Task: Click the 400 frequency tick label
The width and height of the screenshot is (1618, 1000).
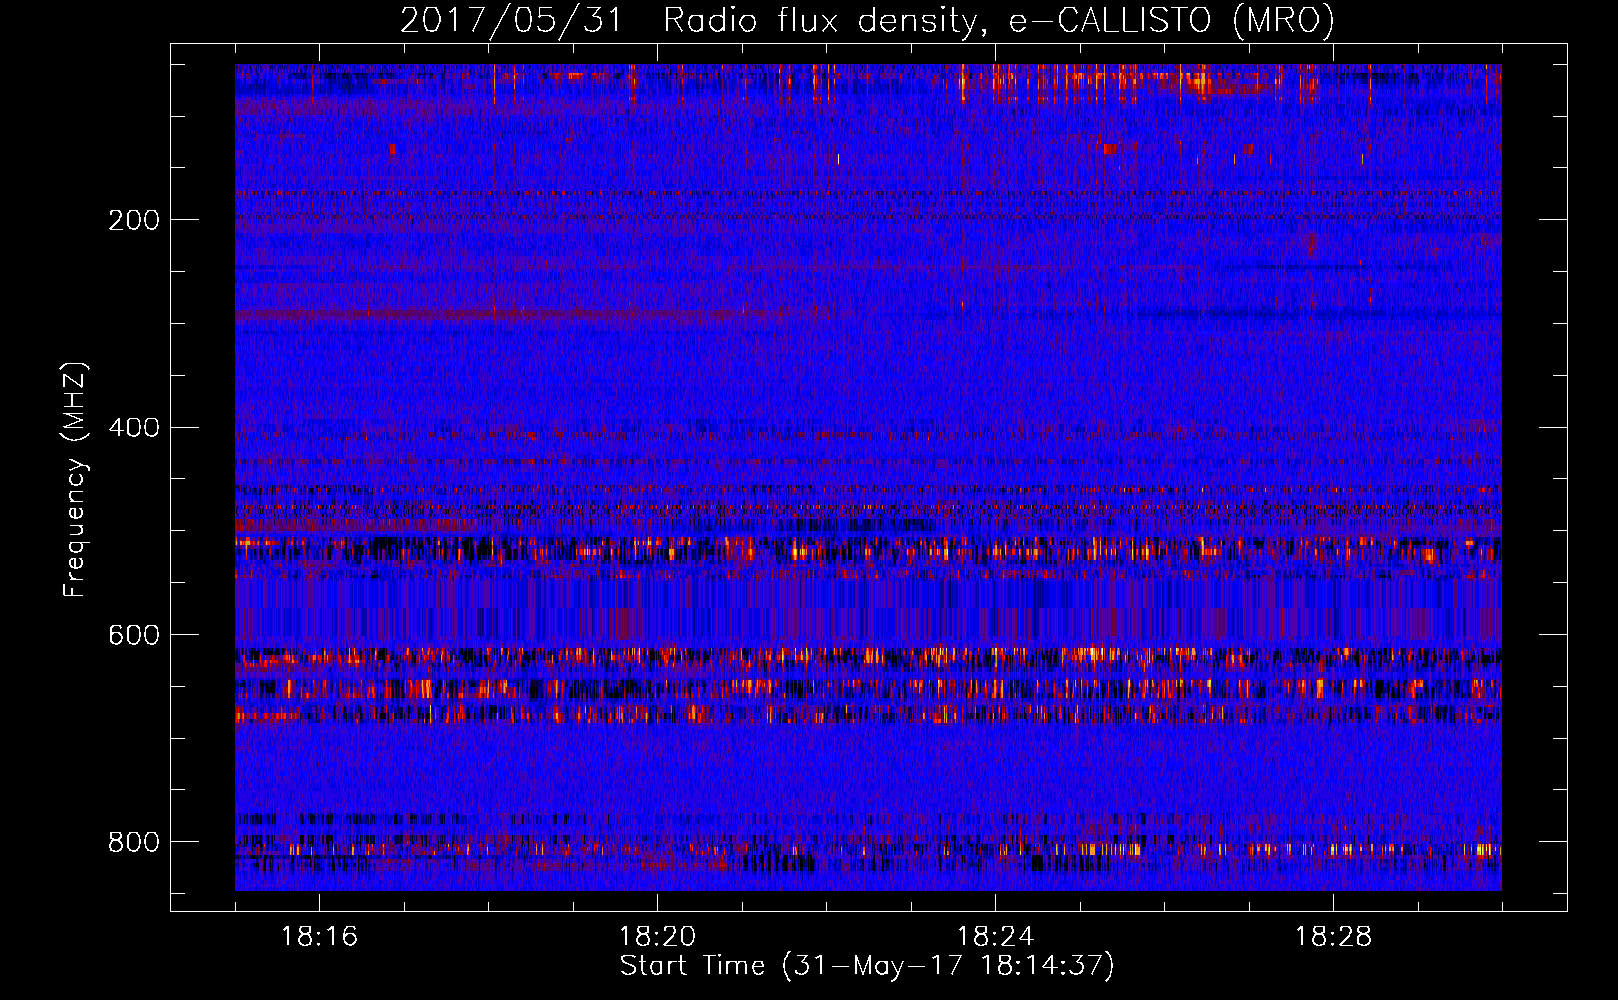Action: 134,428
